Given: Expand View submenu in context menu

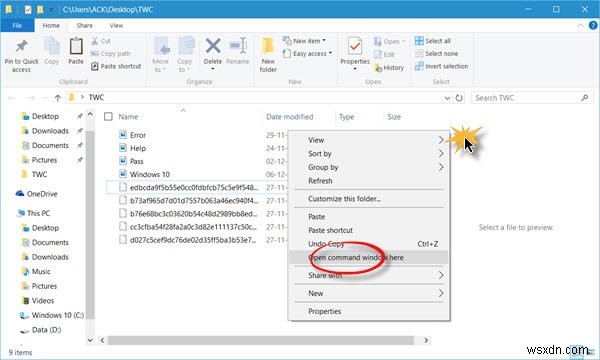Looking at the screenshot, I should point(441,140).
